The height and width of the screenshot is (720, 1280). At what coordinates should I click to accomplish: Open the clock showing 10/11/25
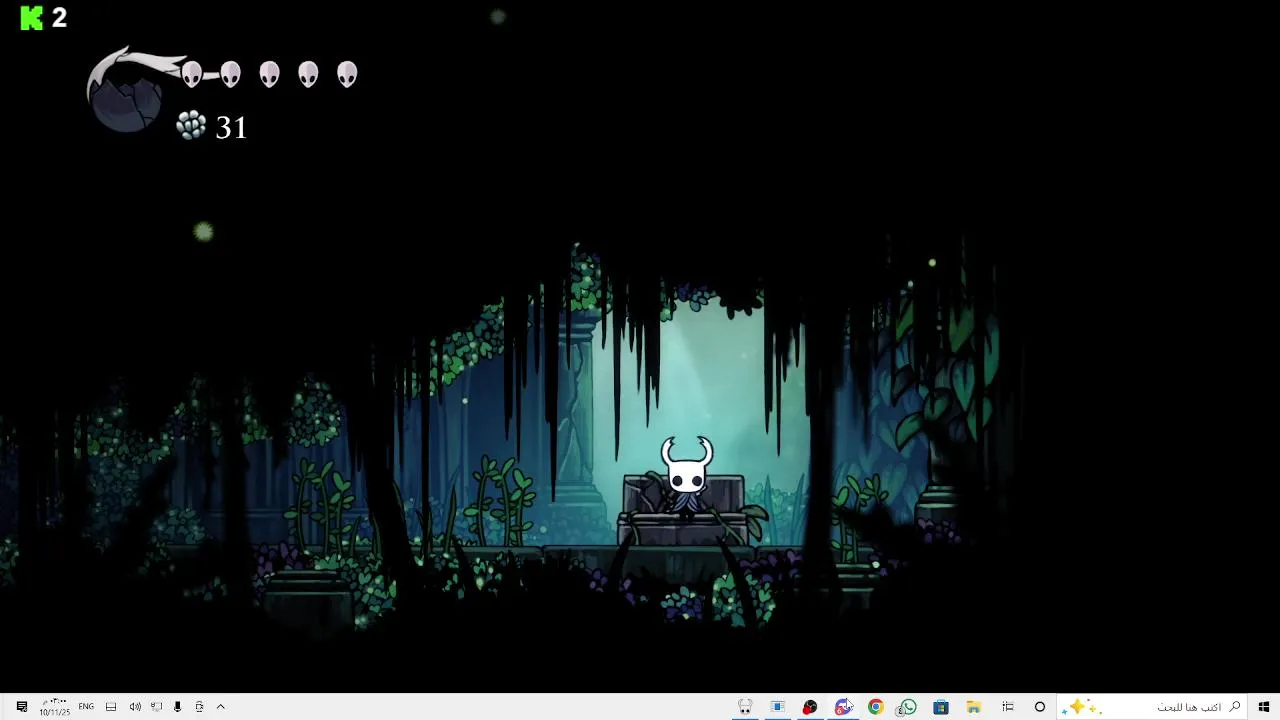55,707
